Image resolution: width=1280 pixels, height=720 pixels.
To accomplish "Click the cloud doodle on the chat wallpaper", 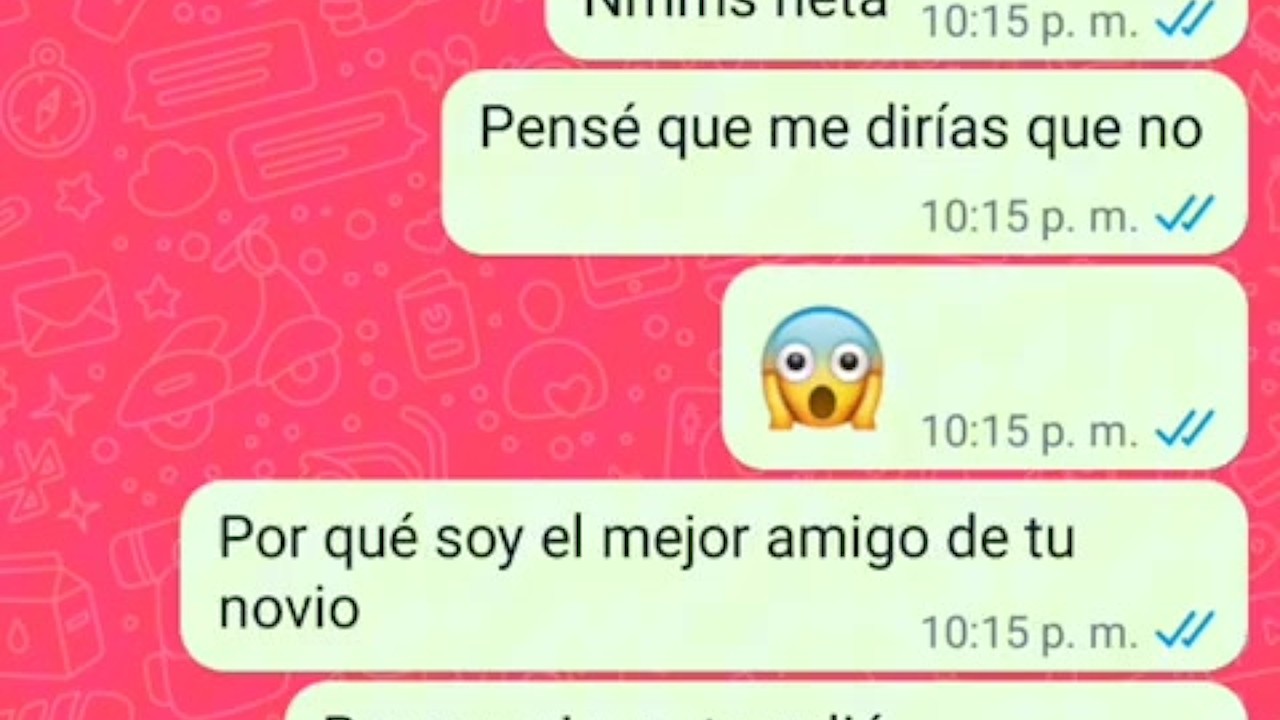I will (172, 178).
